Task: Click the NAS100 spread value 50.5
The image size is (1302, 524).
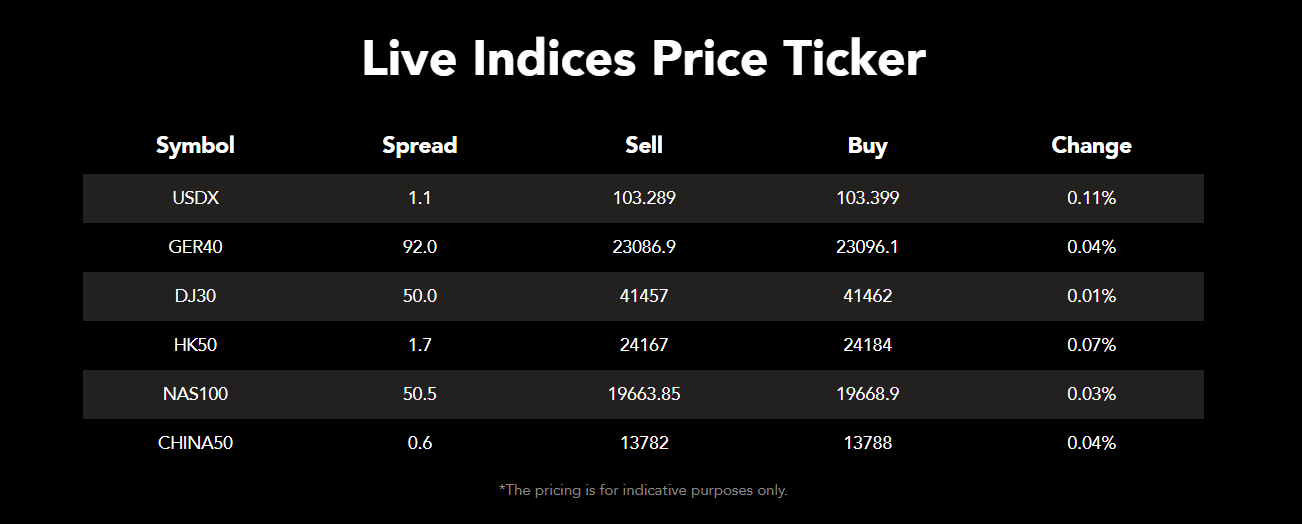Action: coord(419,394)
